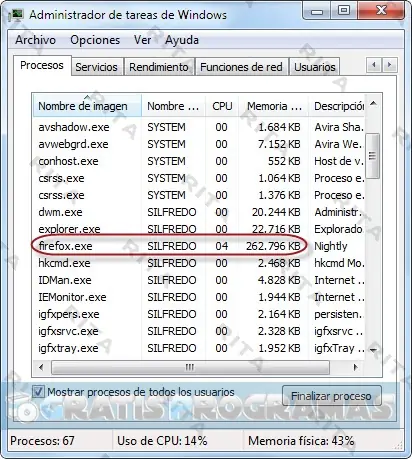
Task: Click the Finalizar proceso button
Action: click(331, 396)
